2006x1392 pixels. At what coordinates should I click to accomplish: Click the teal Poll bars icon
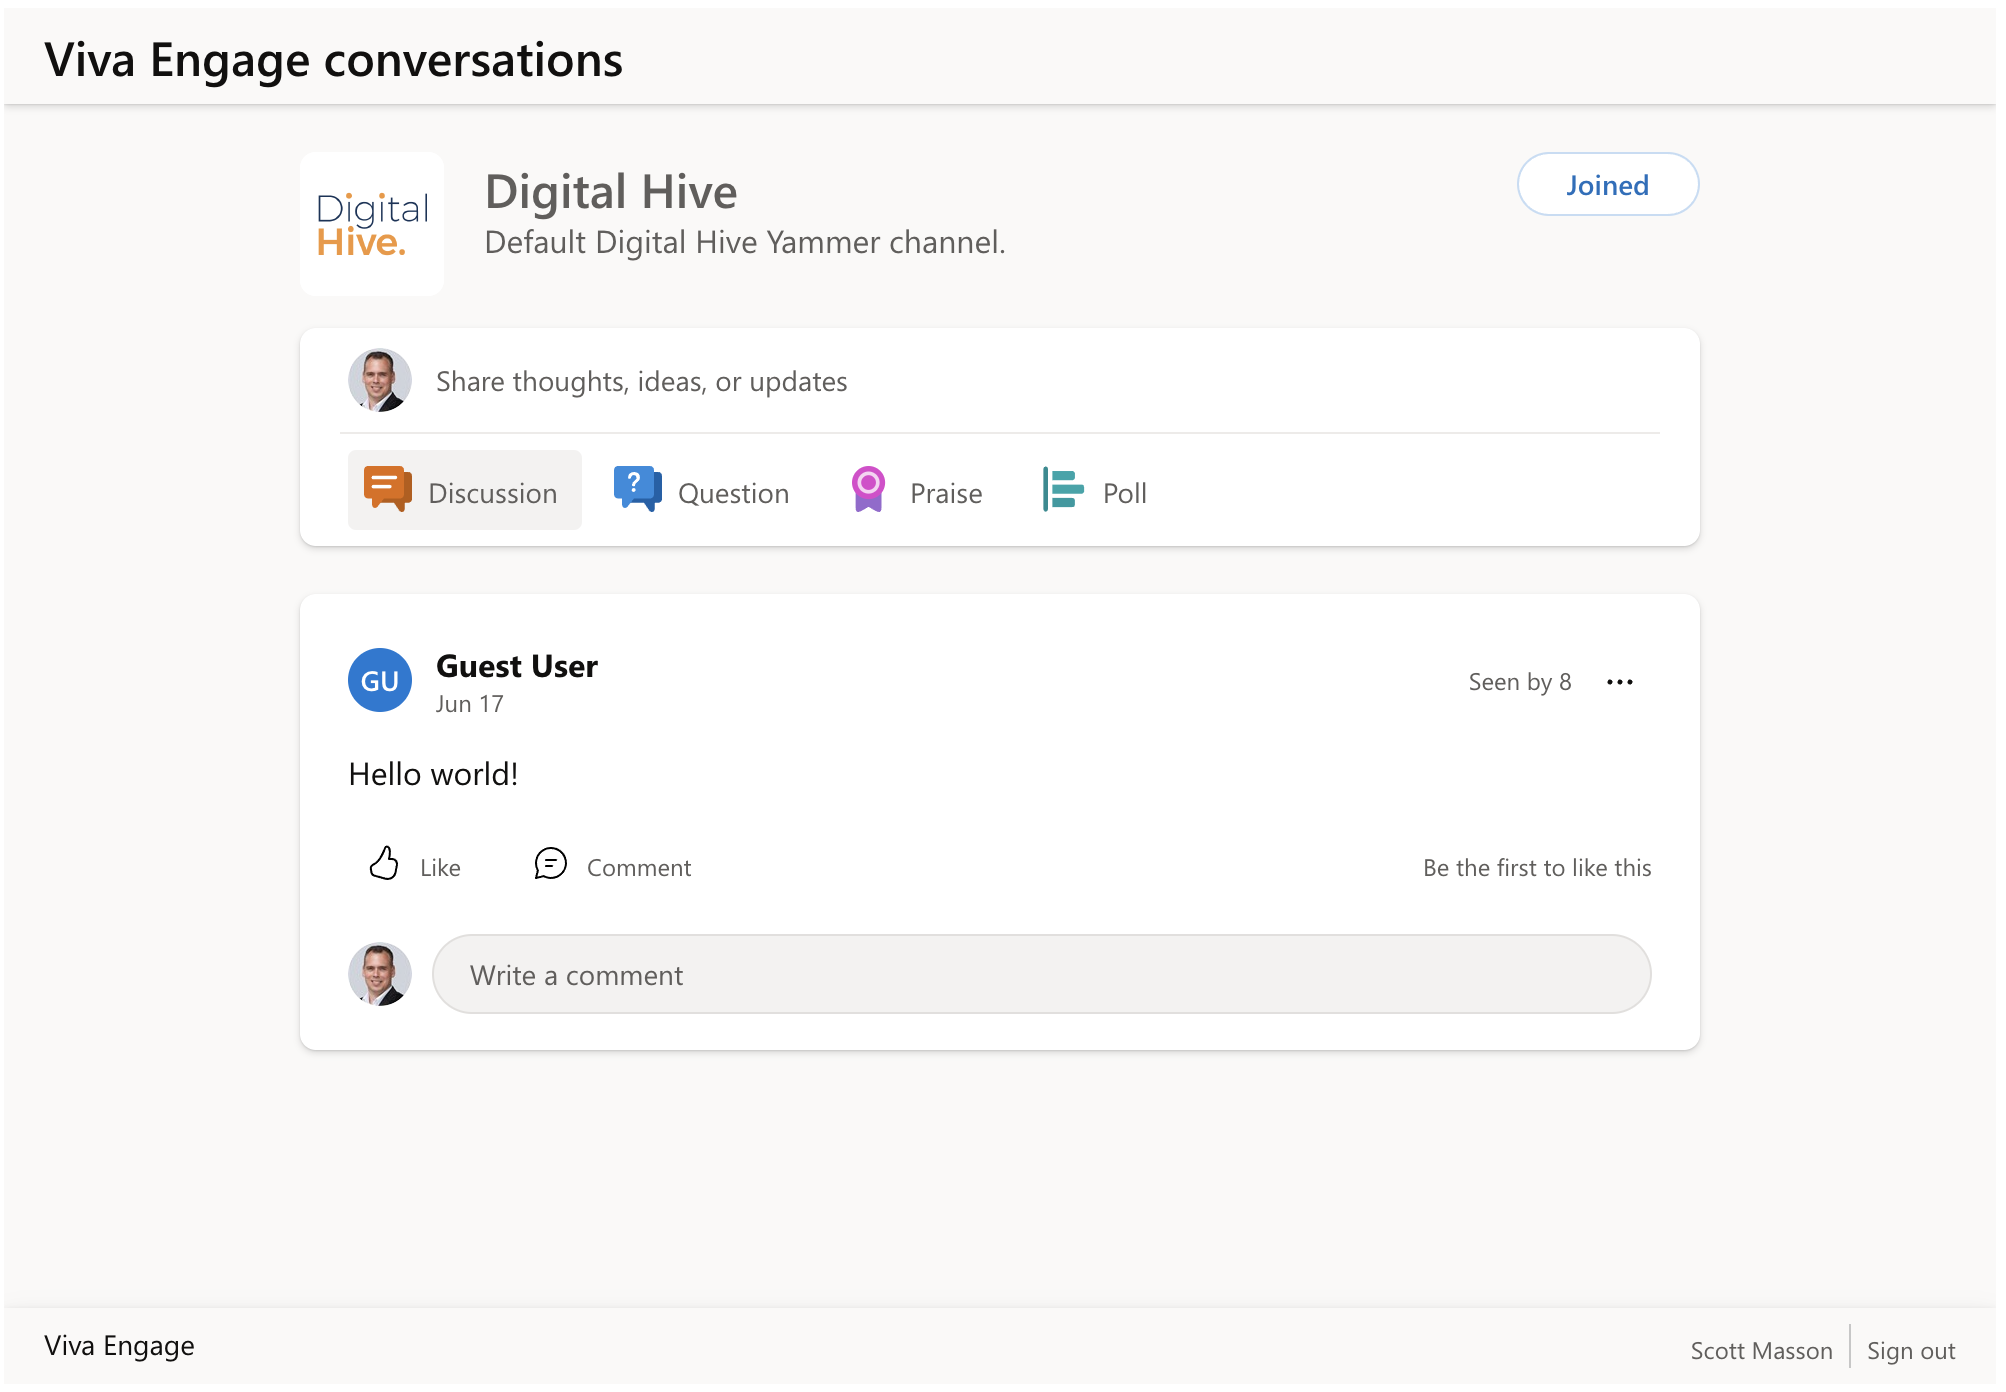(1062, 489)
